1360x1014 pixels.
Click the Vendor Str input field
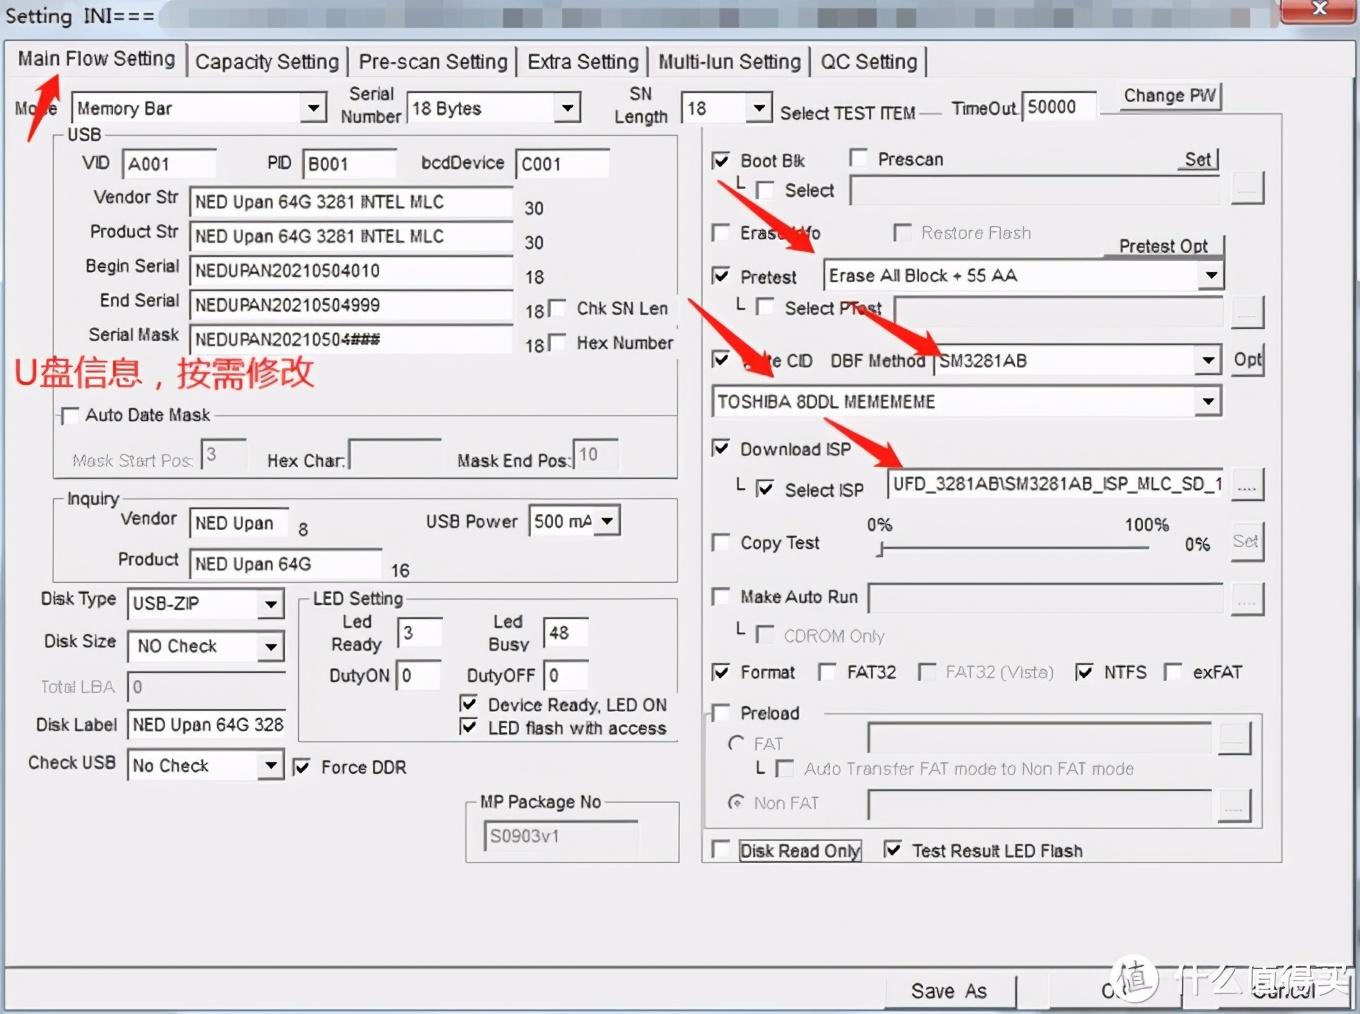(352, 202)
